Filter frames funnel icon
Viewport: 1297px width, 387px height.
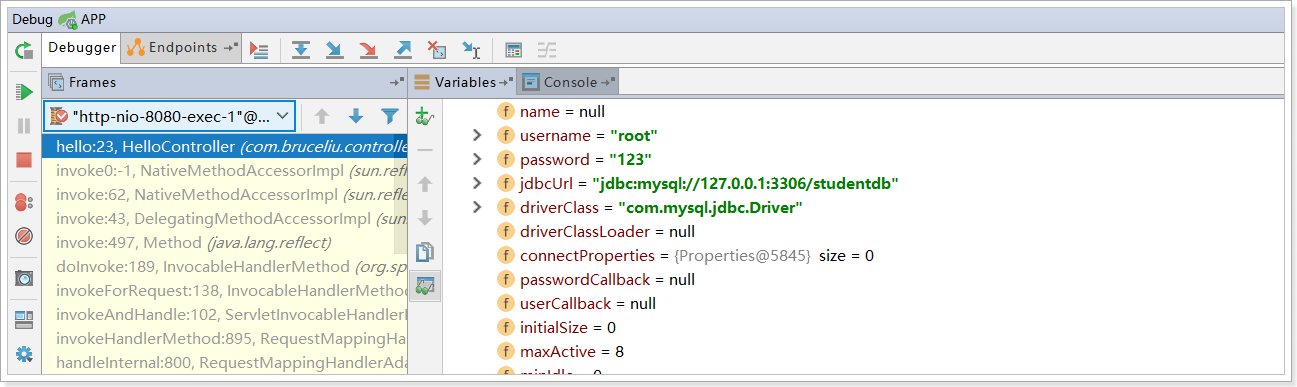pyautogui.click(x=389, y=116)
